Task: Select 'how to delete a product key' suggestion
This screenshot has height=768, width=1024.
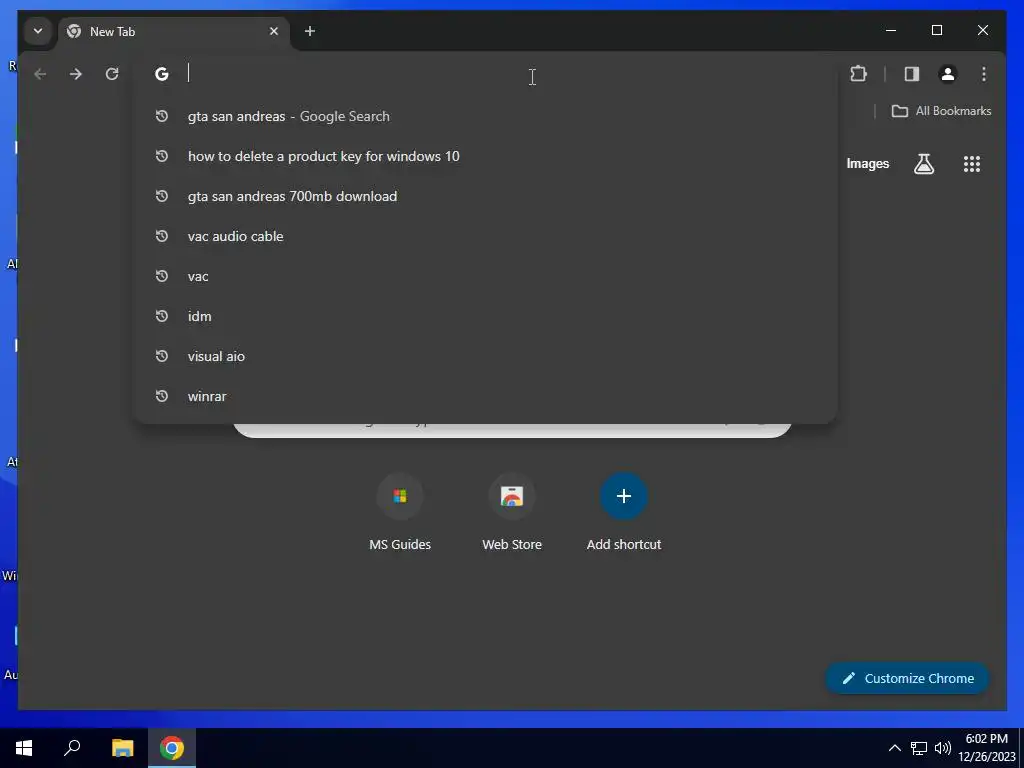Action: click(x=485, y=156)
